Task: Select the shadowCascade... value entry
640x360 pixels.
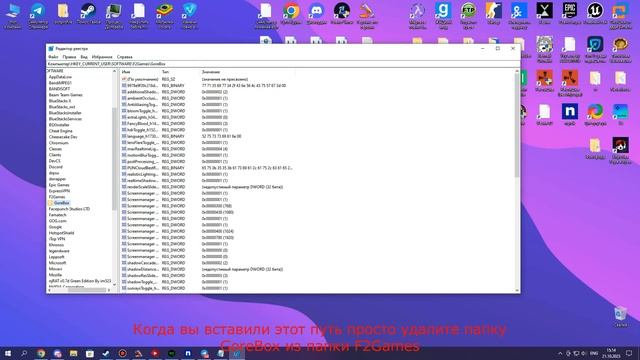Action: point(140,263)
